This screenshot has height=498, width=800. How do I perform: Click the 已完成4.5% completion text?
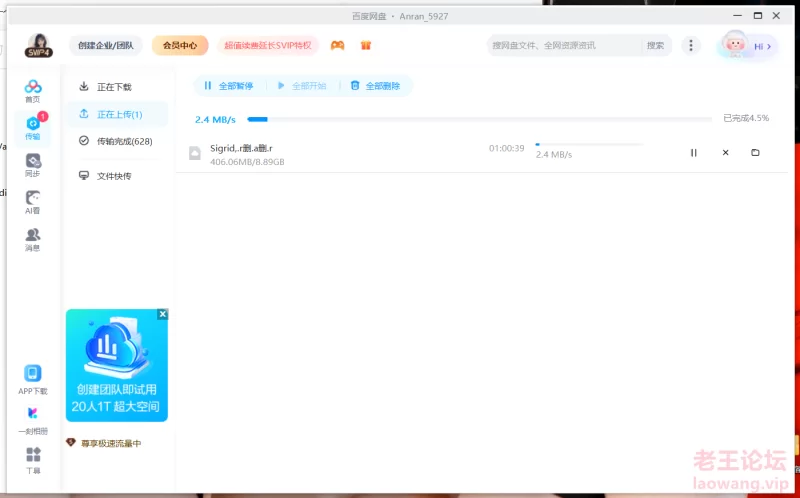746,118
